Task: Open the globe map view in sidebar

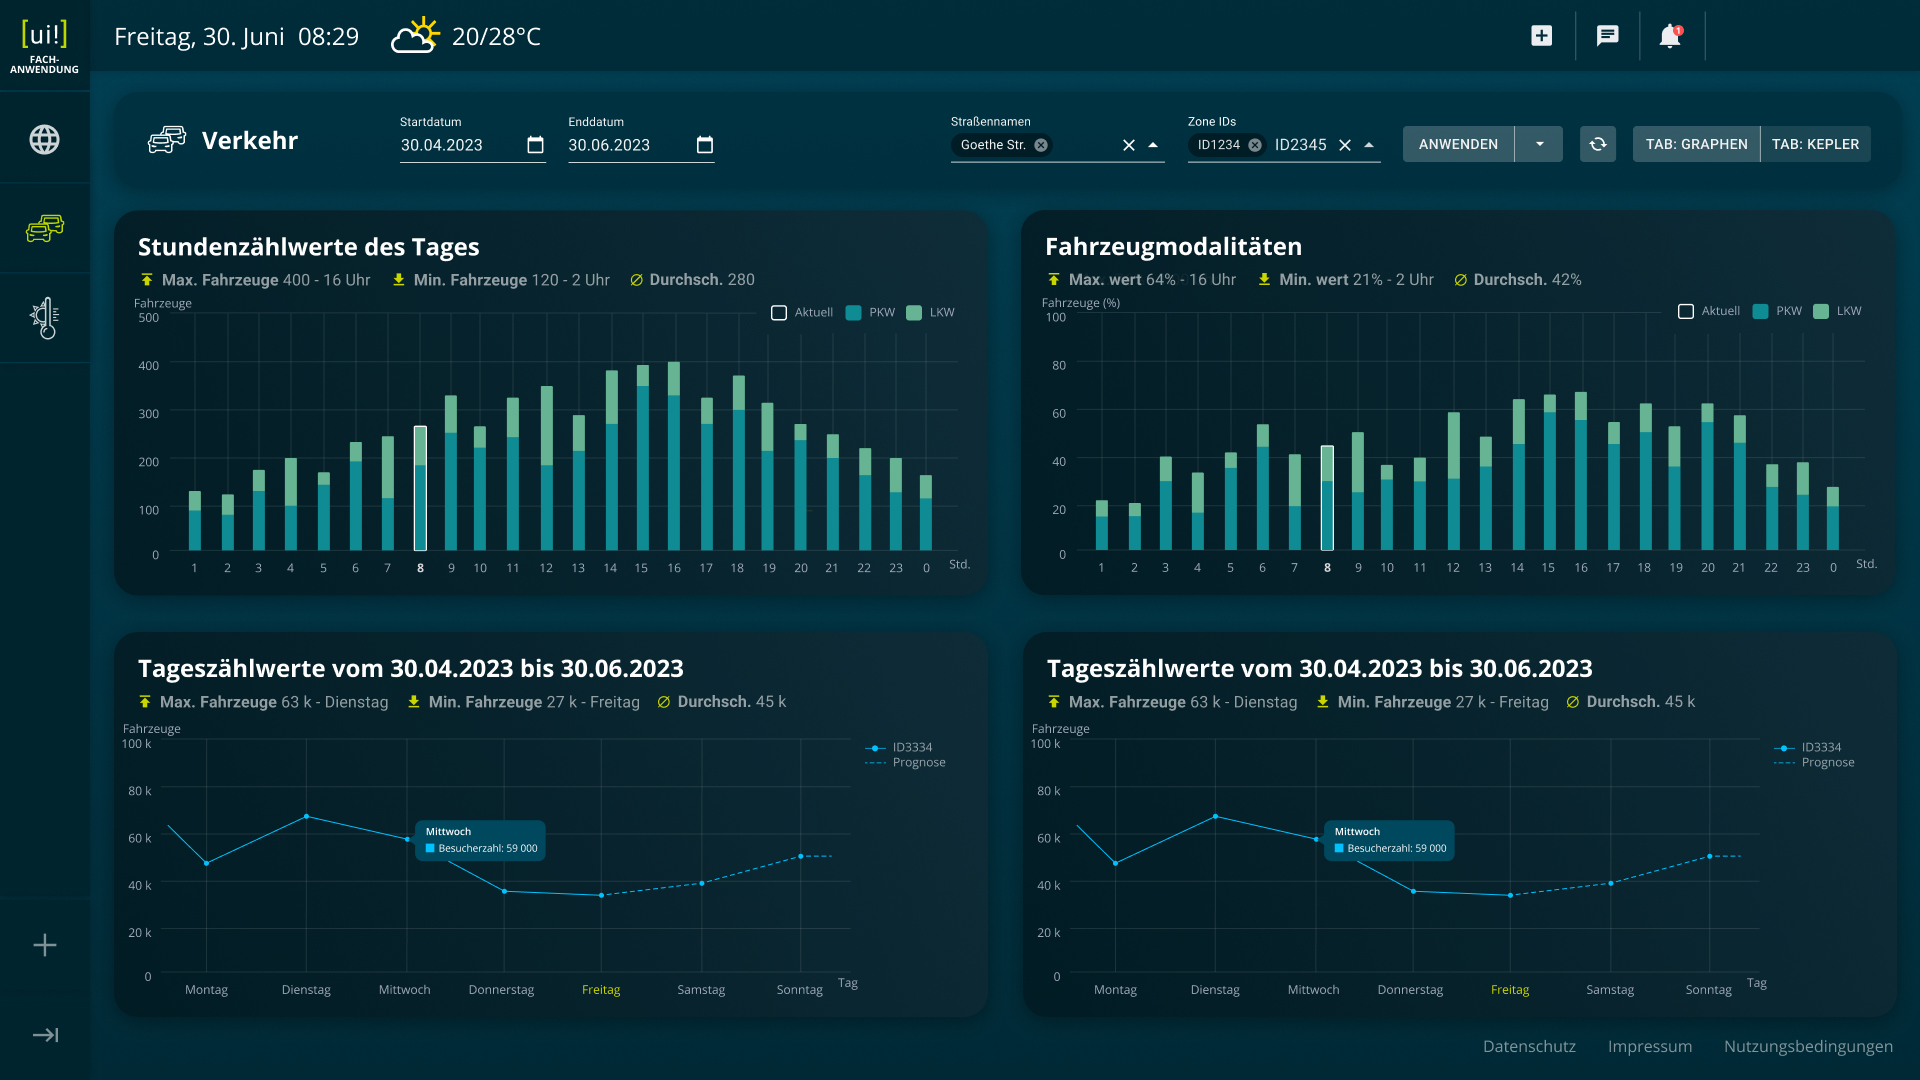Action: (x=44, y=140)
